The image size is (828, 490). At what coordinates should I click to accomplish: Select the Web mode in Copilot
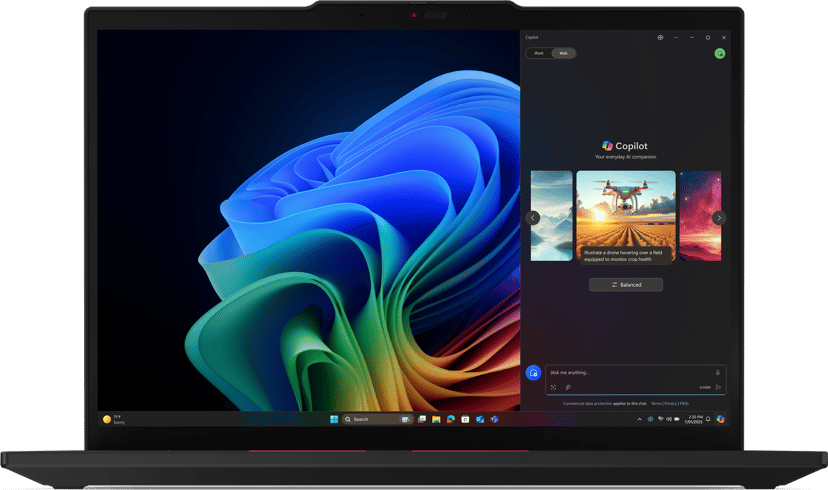click(563, 53)
